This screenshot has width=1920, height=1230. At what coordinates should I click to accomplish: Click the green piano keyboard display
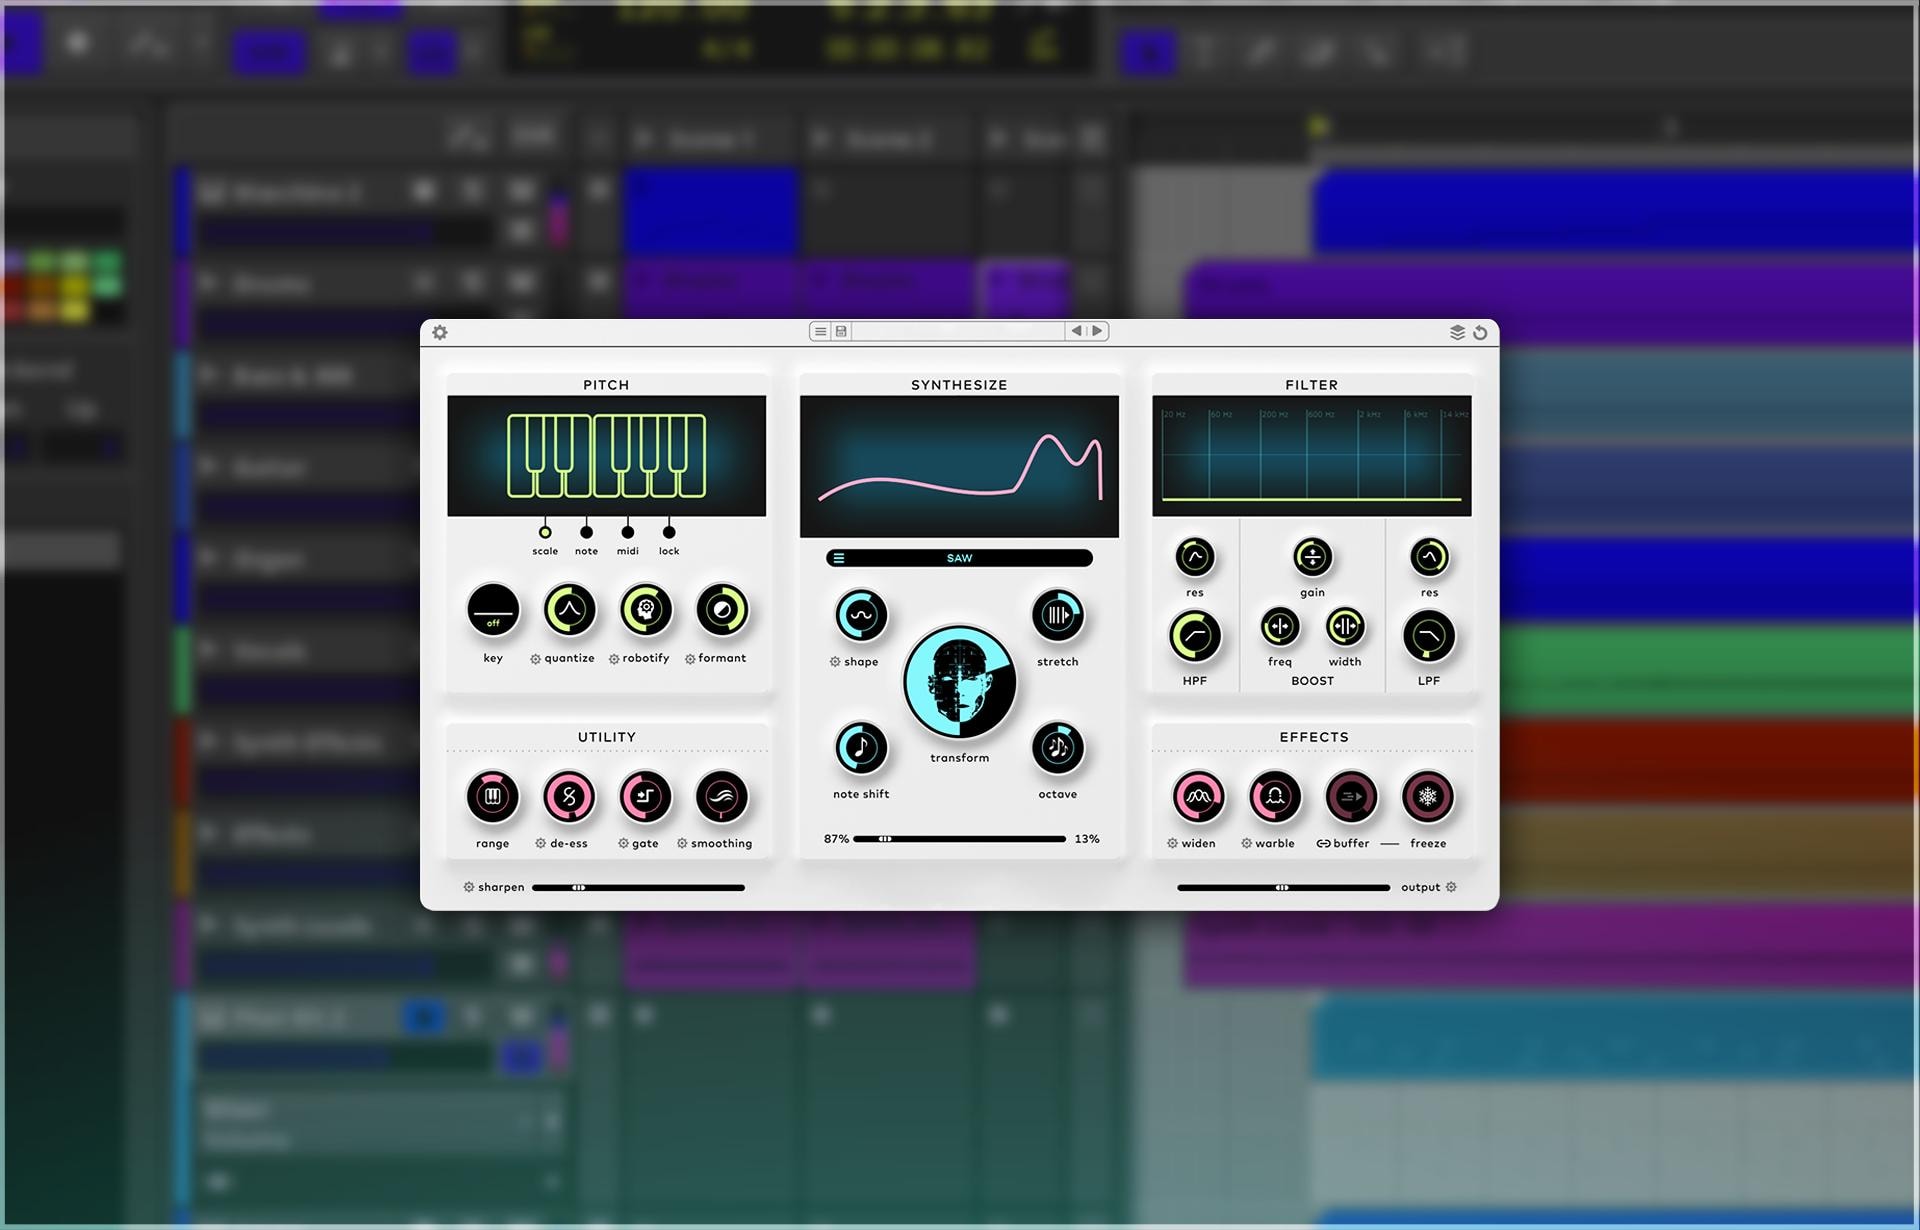coord(607,456)
